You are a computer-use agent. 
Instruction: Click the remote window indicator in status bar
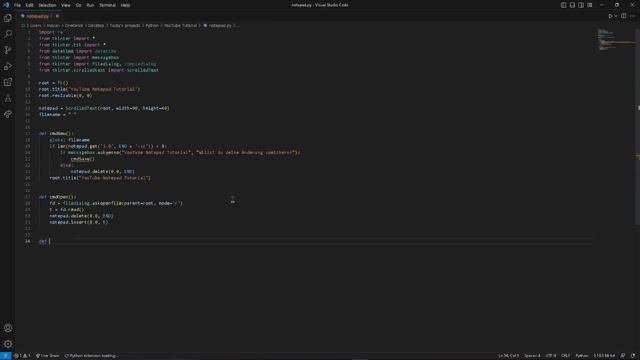point(5,356)
